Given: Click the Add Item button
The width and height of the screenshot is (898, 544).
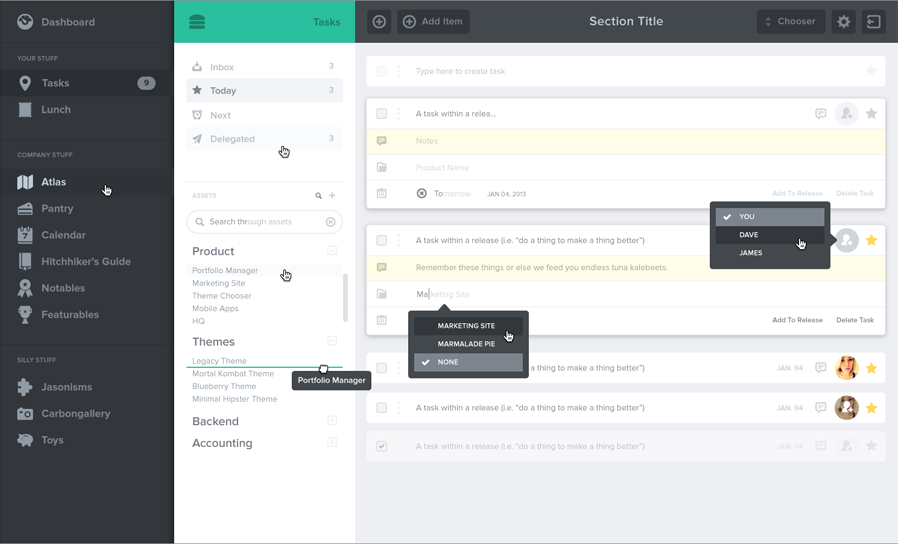Looking at the screenshot, I should (x=433, y=22).
